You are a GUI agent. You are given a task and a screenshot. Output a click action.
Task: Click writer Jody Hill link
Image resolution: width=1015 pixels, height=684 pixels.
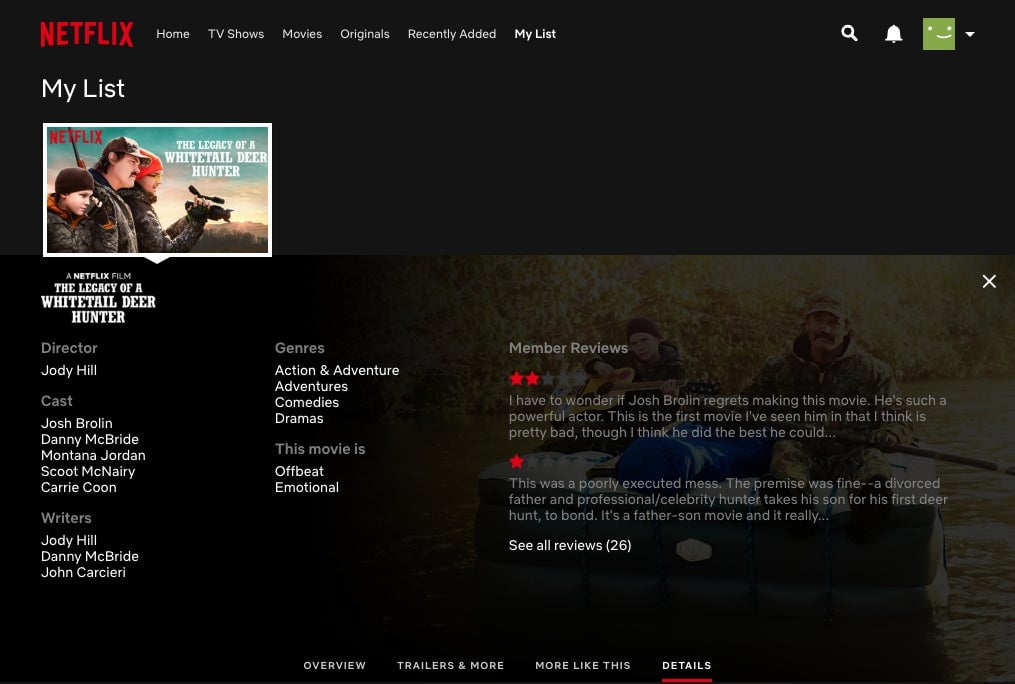(x=69, y=540)
